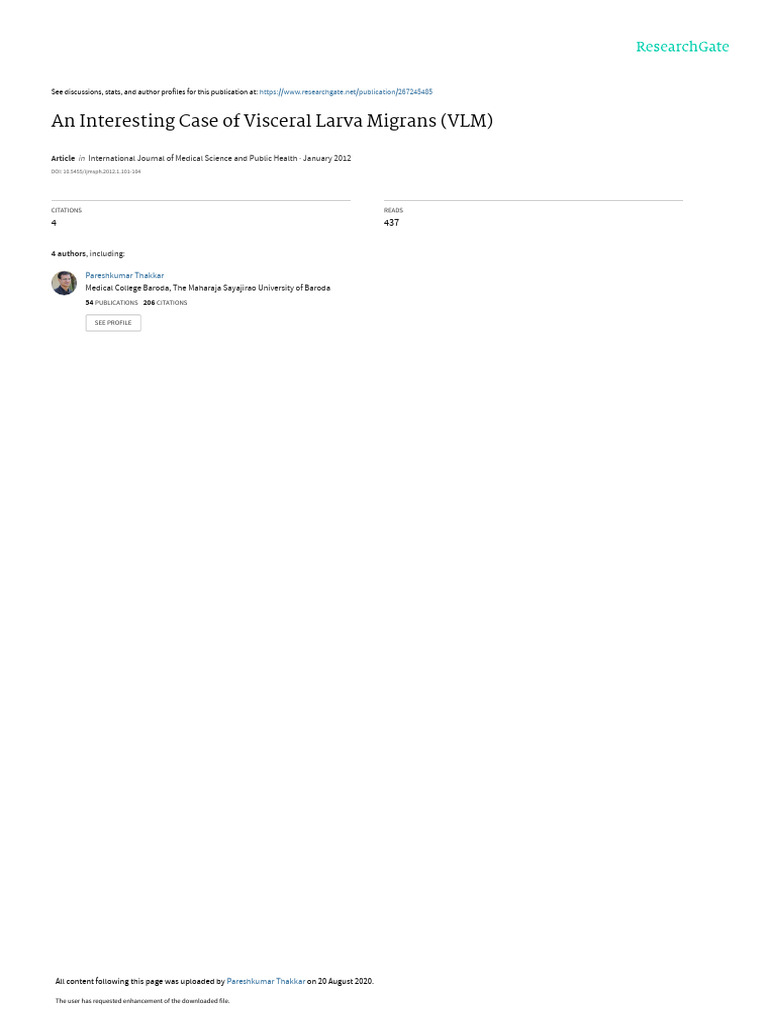Click the January 2012 publication date
Image resolution: width=768 pixels, height=1024 pixels.
click(x=327, y=158)
